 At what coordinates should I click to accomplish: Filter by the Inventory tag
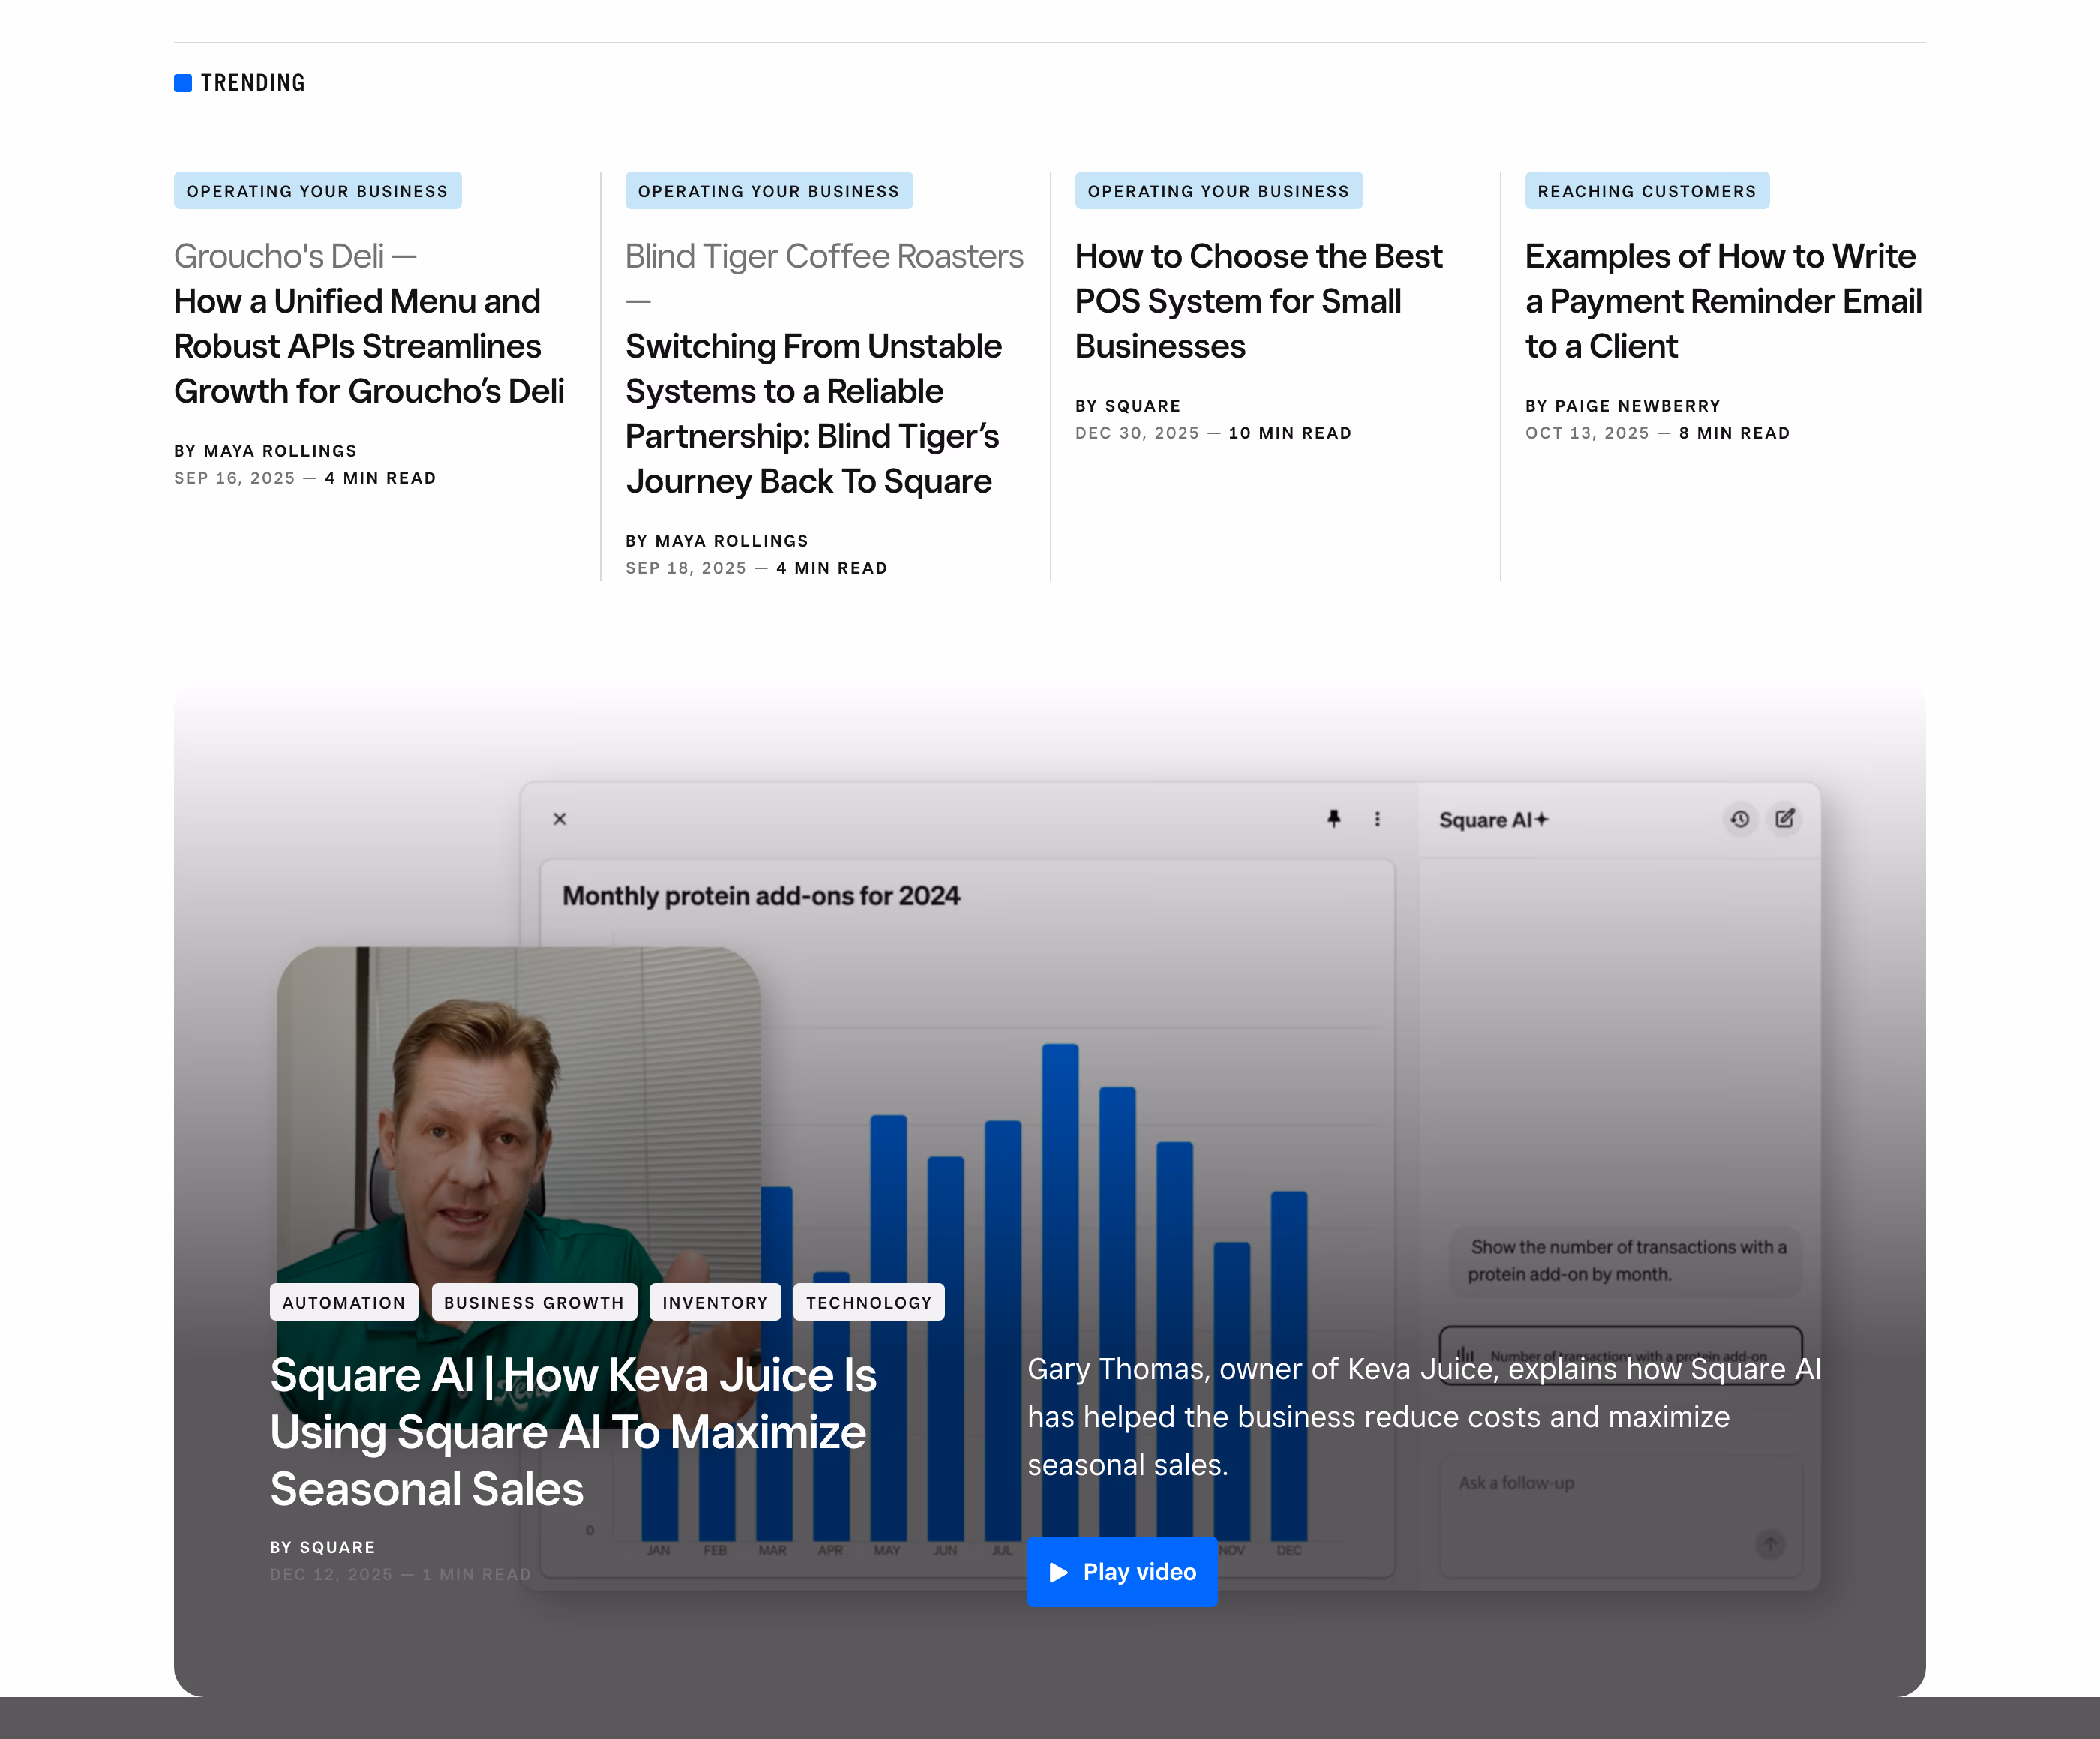(715, 1302)
